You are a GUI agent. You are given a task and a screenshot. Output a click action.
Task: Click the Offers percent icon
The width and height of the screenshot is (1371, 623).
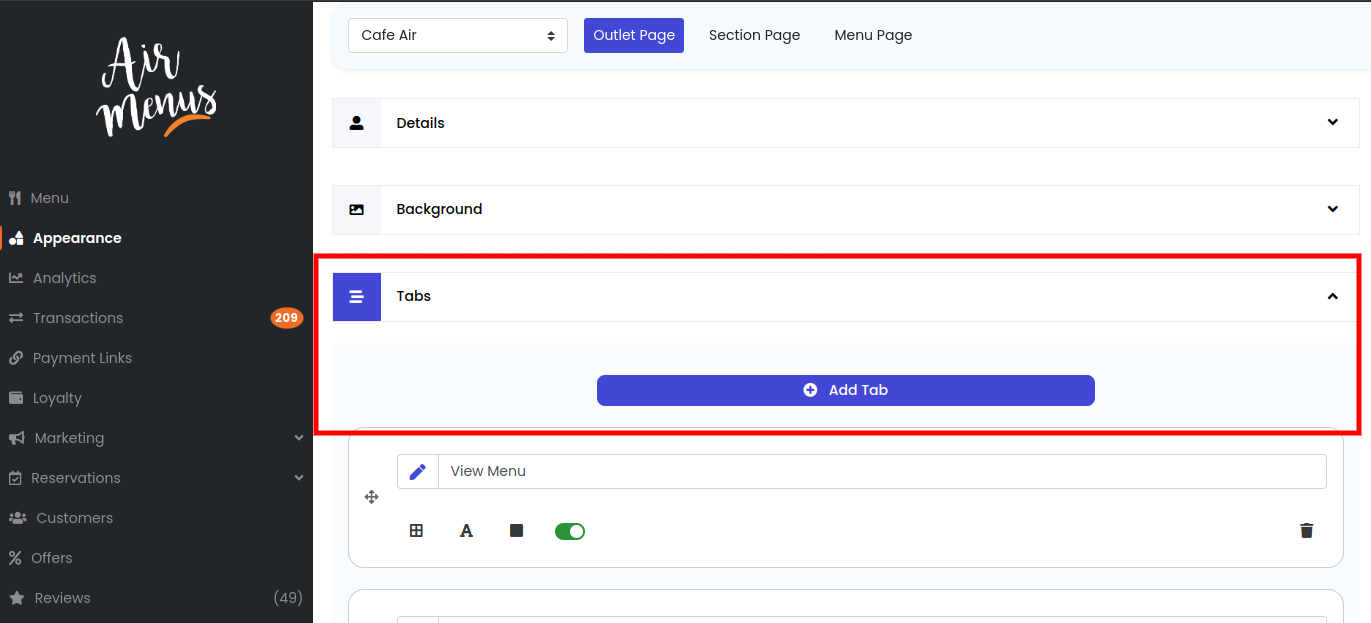[x=15, y=558]
